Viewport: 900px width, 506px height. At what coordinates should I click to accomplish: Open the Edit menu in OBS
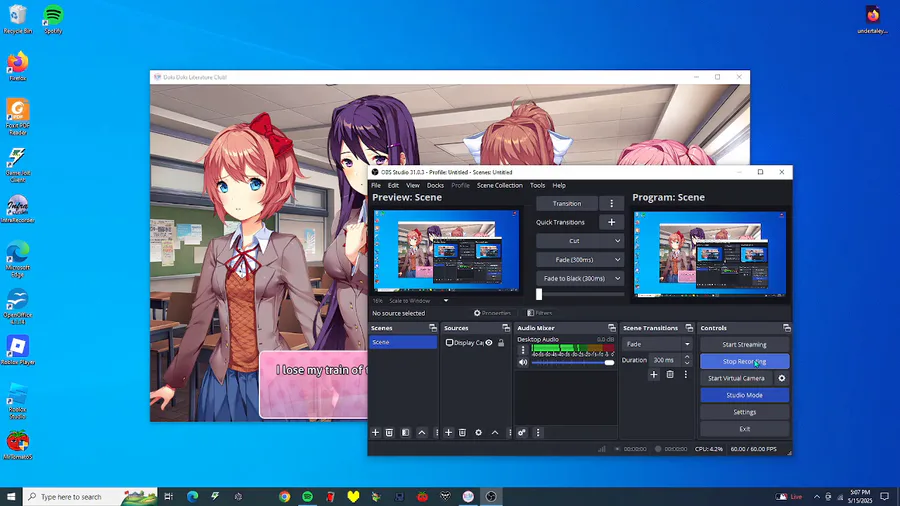coord(393,185)
